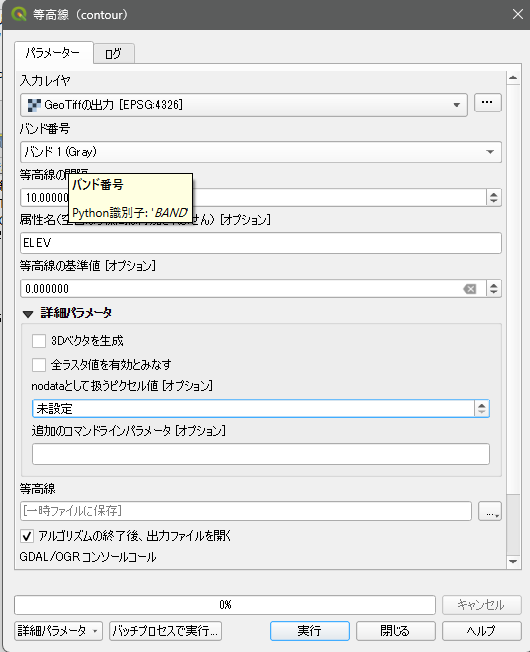
Task: Select the パラメーター tab
Action: click(53, 53)
